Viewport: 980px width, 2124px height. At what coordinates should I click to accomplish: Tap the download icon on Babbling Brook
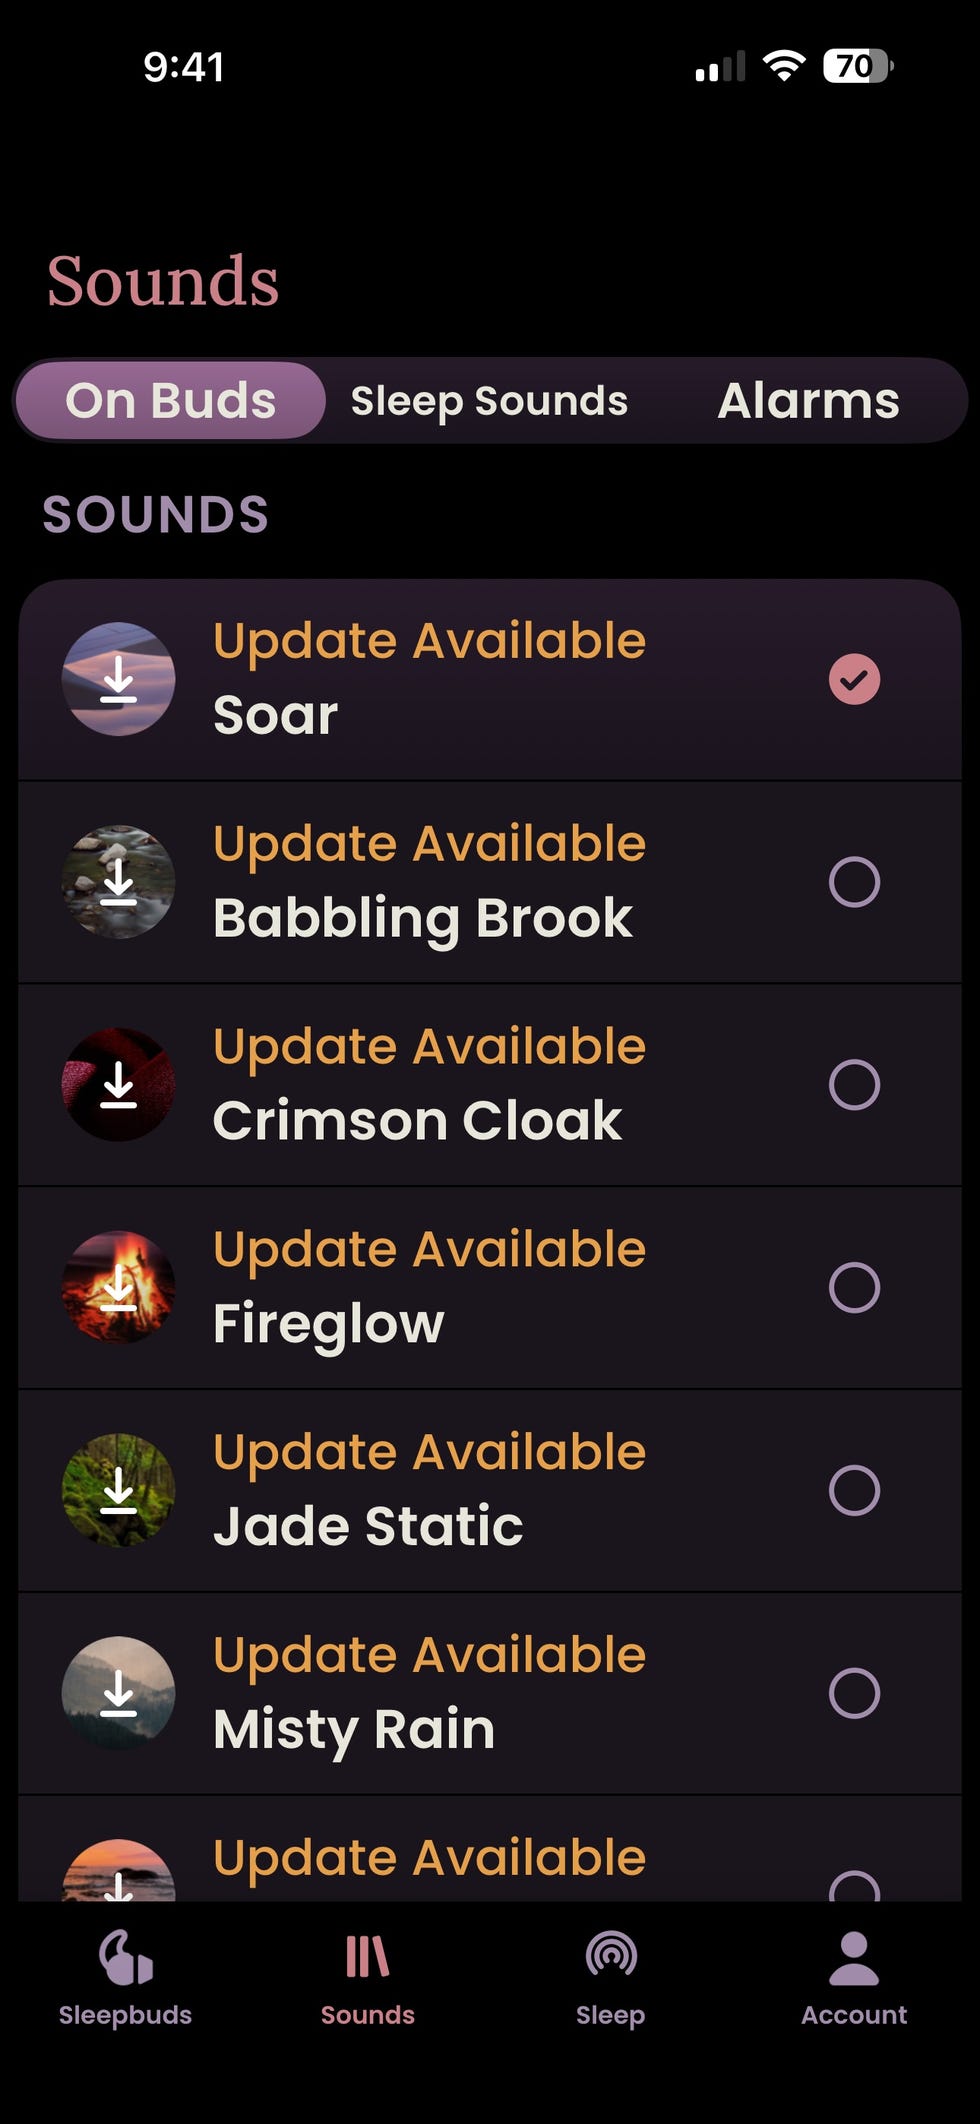click(x=118, y=882)
